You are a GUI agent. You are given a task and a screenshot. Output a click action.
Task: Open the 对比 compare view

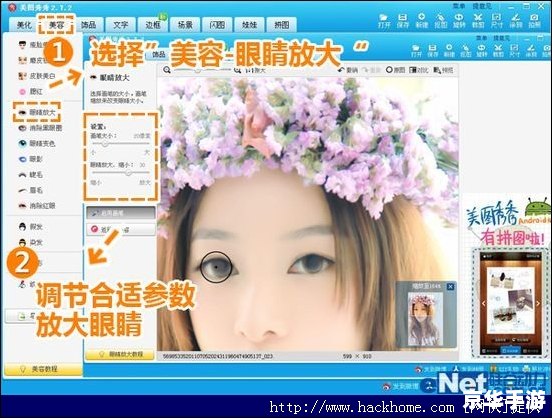(419, 70)
